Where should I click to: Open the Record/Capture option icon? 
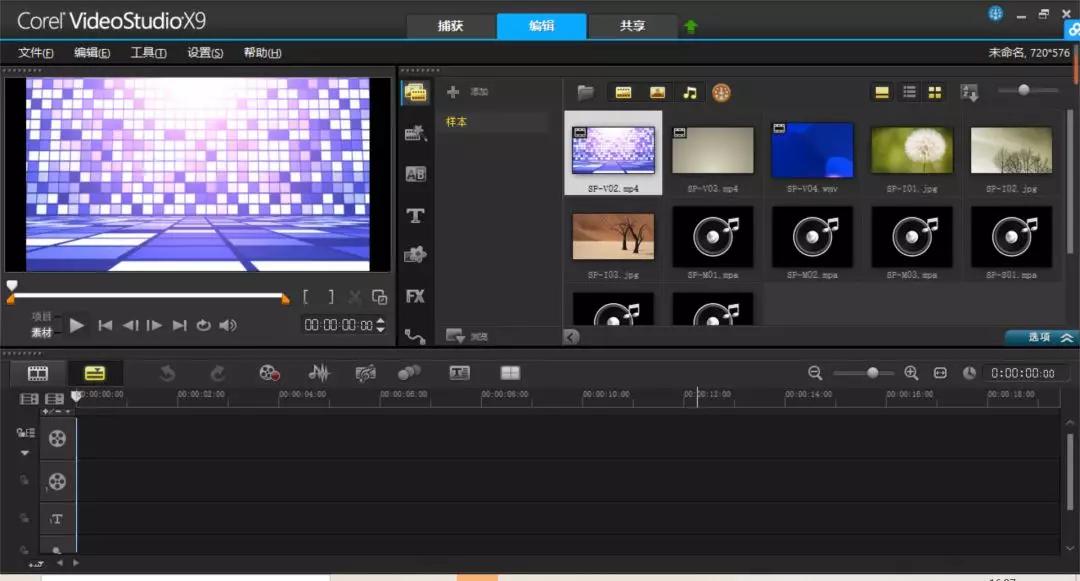tap(269, 373)
